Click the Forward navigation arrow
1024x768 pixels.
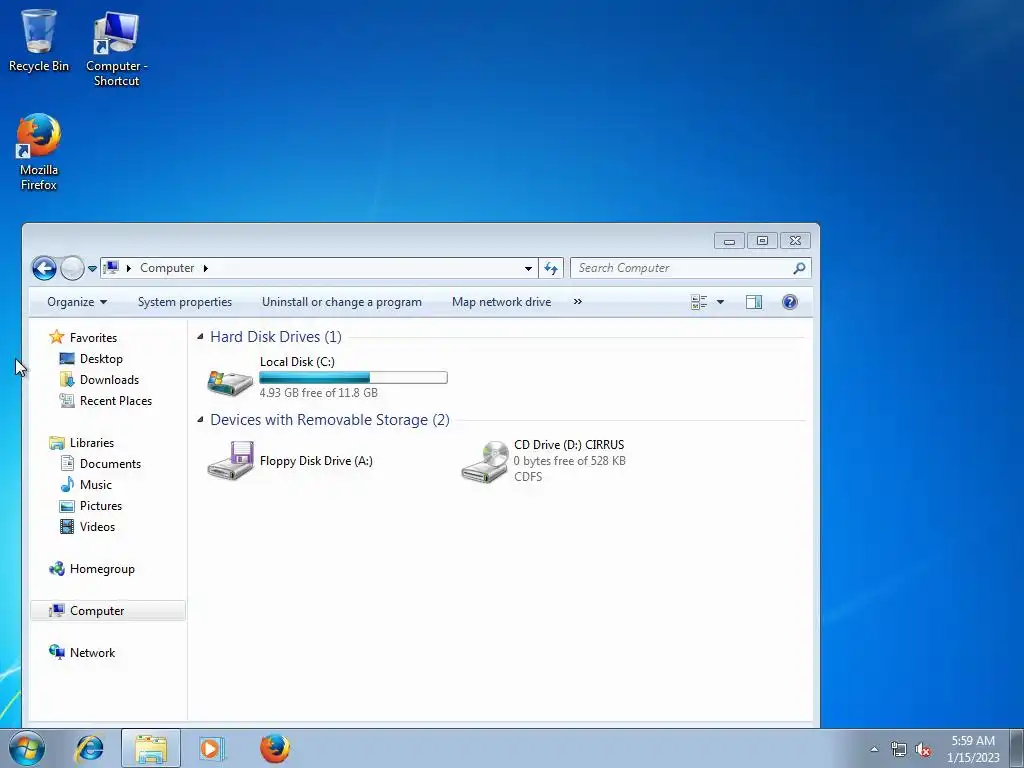[x=72, y=268]
